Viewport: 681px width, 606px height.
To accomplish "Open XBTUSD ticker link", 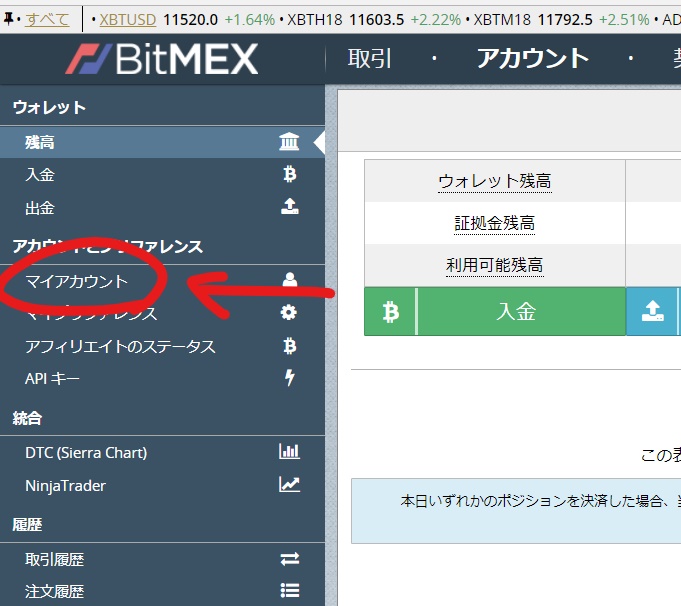I will 128,20.
